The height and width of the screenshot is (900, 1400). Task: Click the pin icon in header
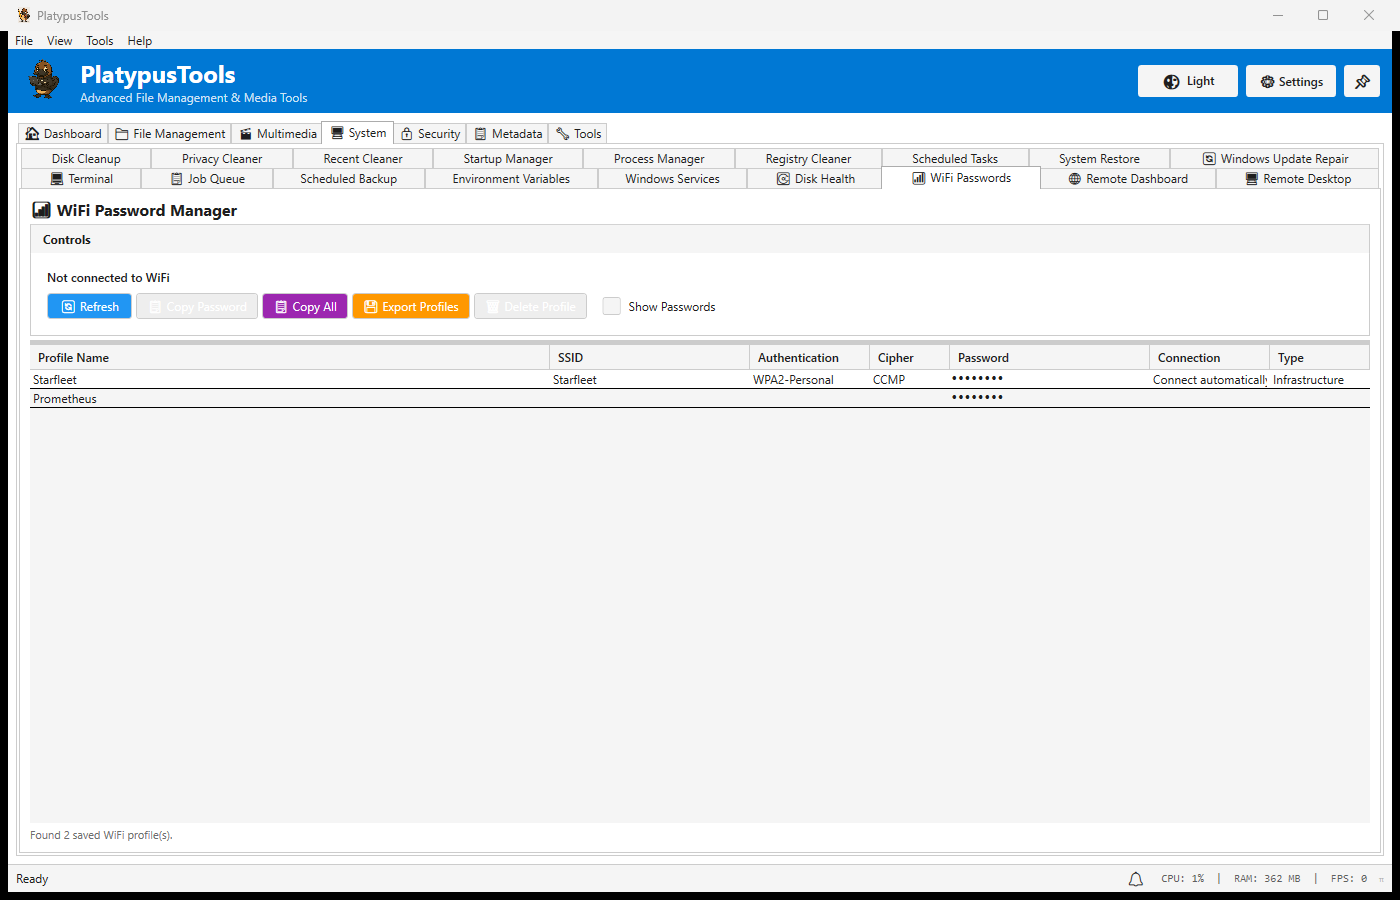pos(1361,82)
